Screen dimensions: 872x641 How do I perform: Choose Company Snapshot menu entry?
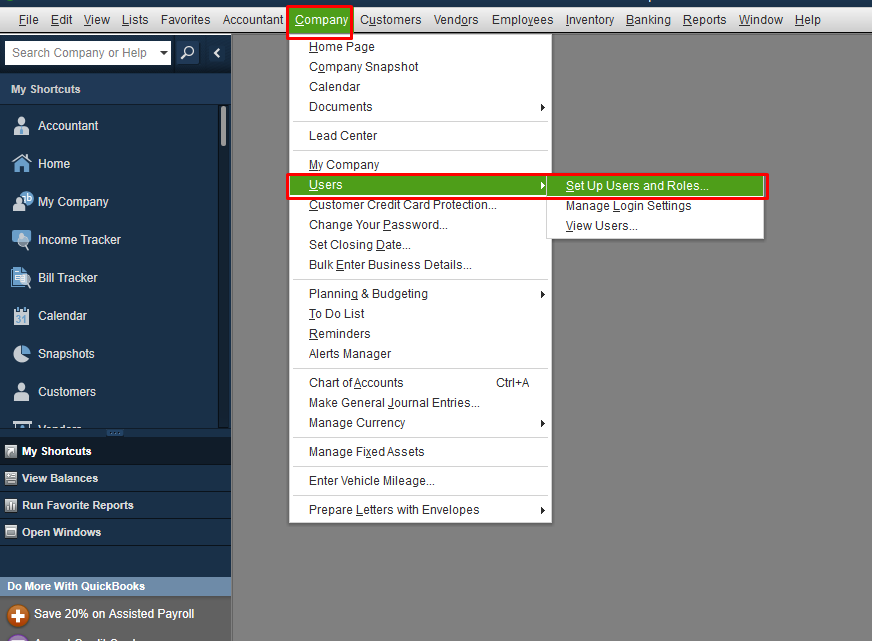(x=420, y=67)
